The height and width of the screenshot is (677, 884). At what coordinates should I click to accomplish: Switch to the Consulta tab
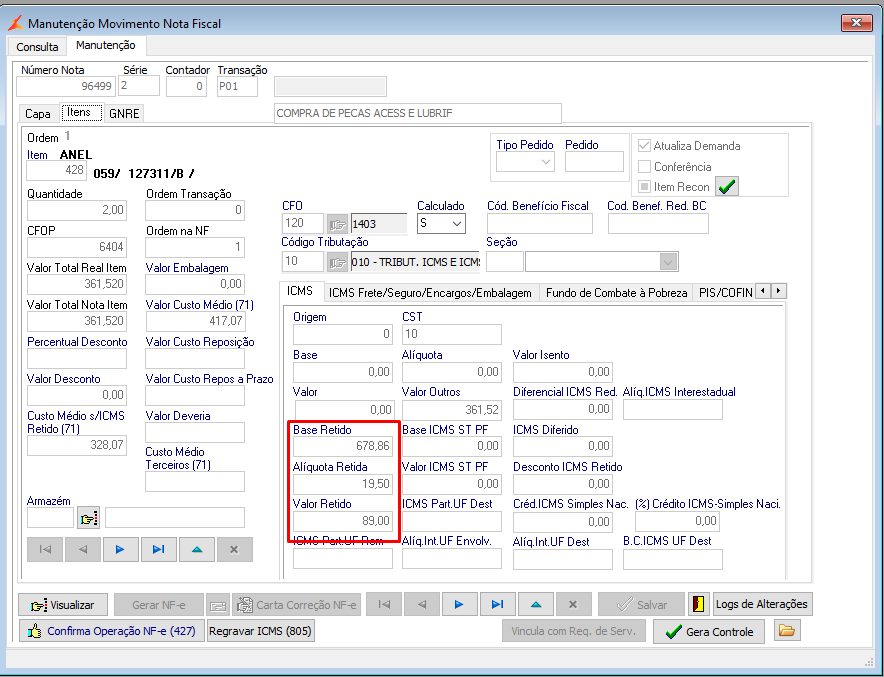tap(37, 47)
